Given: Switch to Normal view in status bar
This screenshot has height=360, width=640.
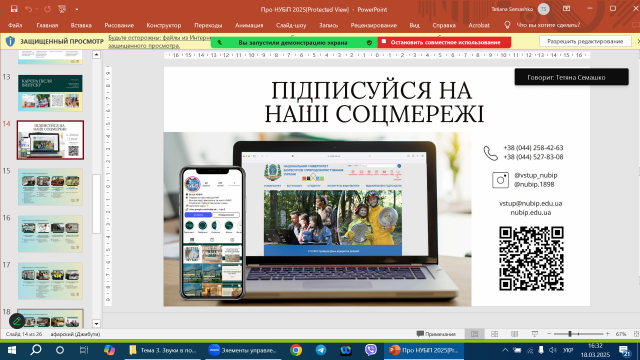Looking at the screenshot, I should coord(474,334).
